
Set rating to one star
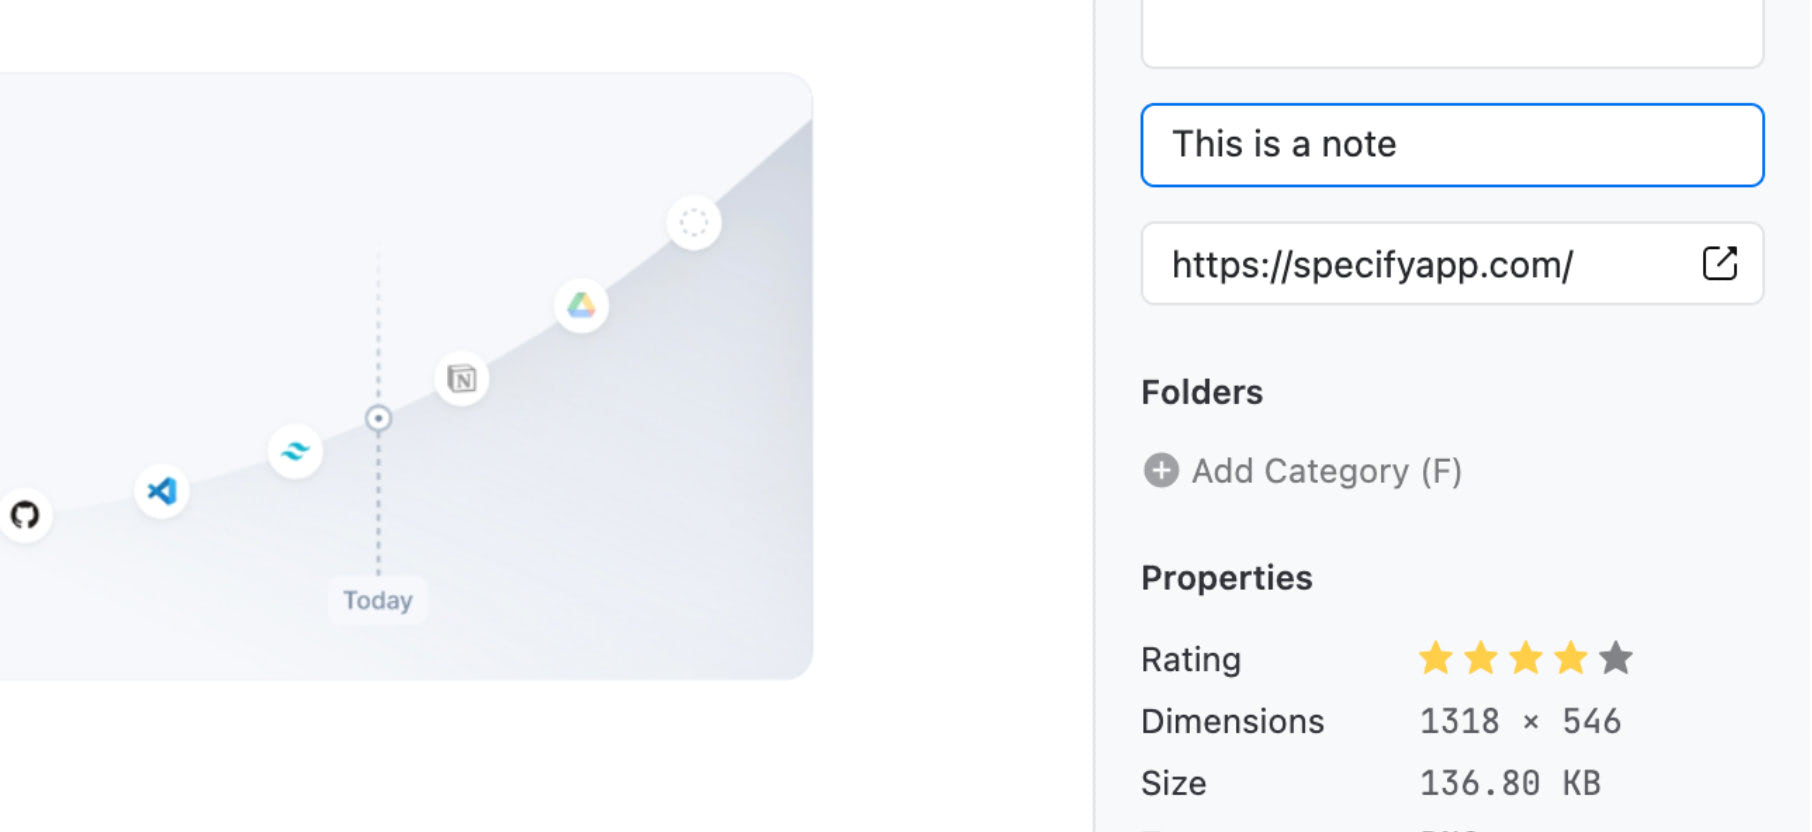click(x=1436, y=658)
